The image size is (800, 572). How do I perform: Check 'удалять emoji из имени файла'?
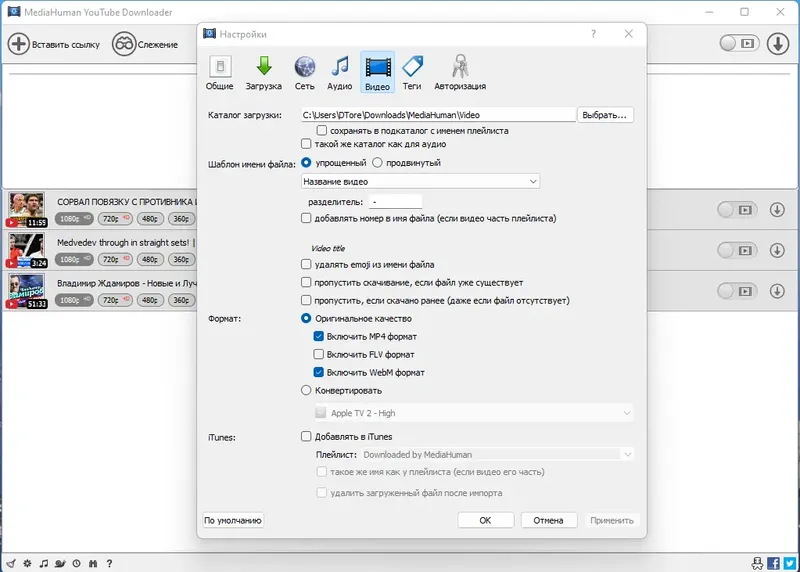point(306,264)
